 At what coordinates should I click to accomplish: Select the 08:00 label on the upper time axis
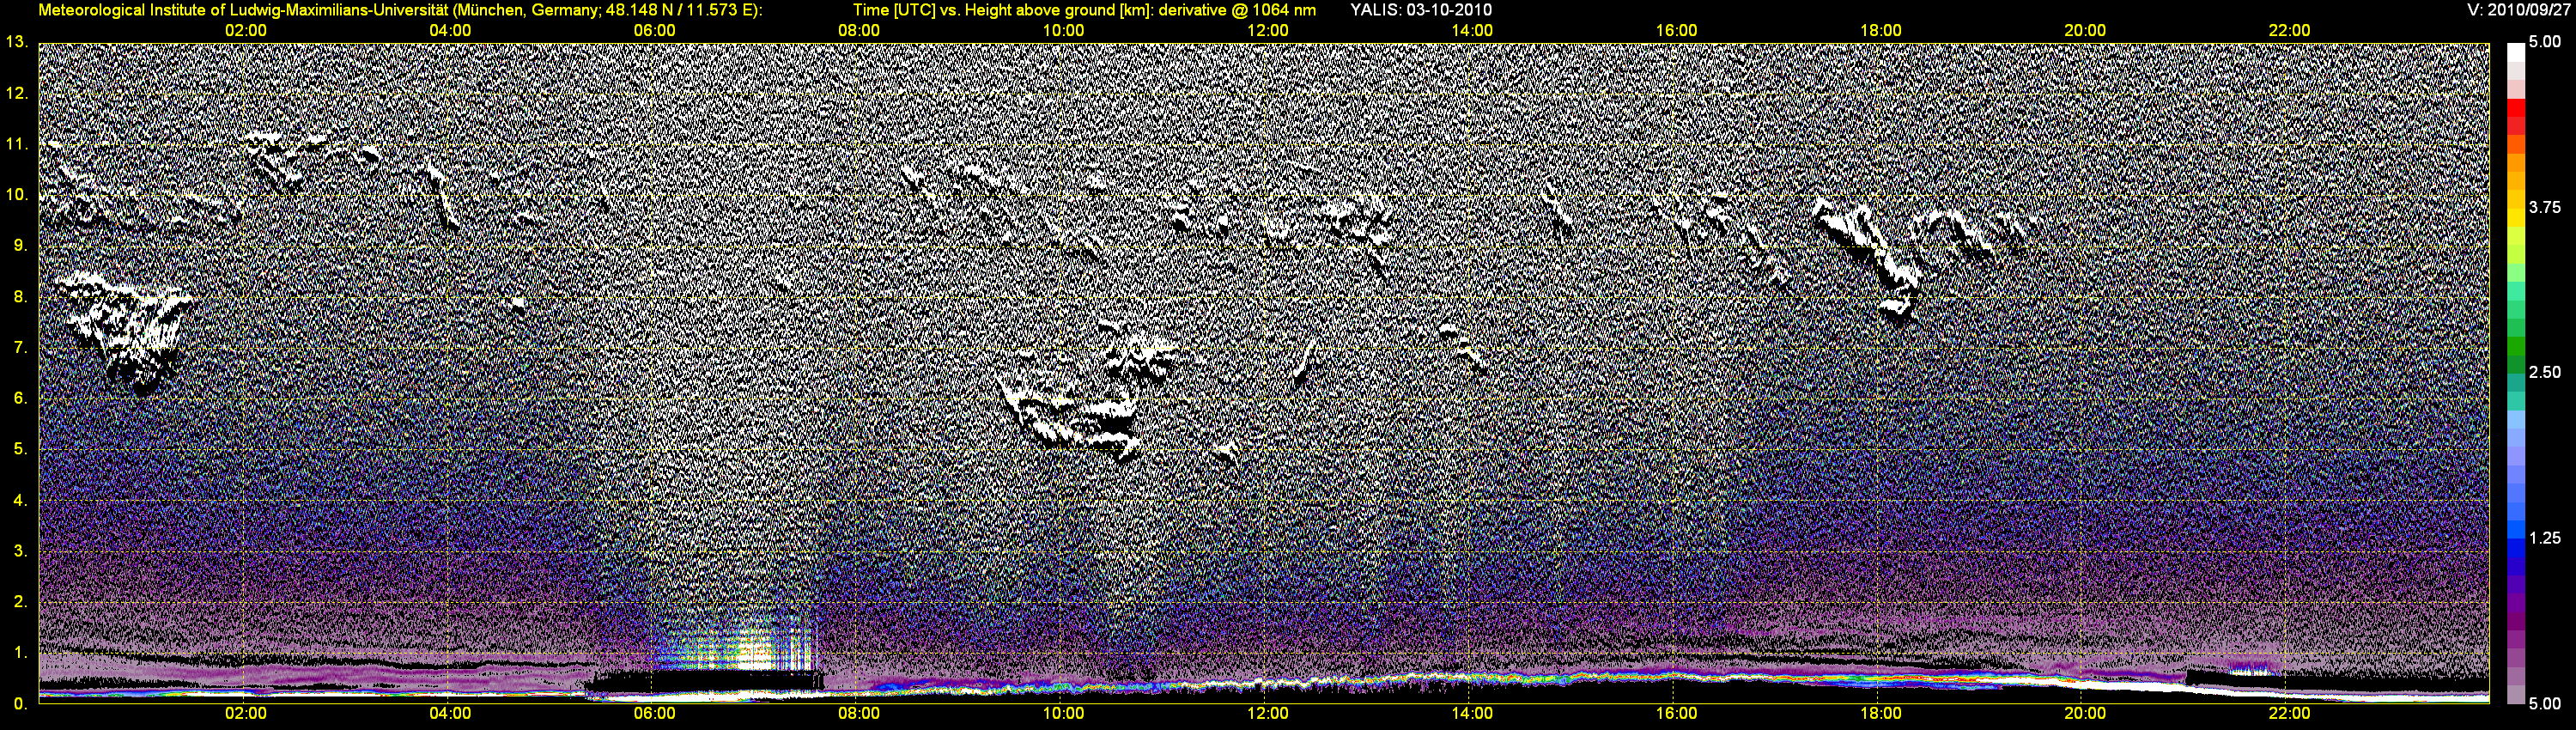tap(859, 31)
